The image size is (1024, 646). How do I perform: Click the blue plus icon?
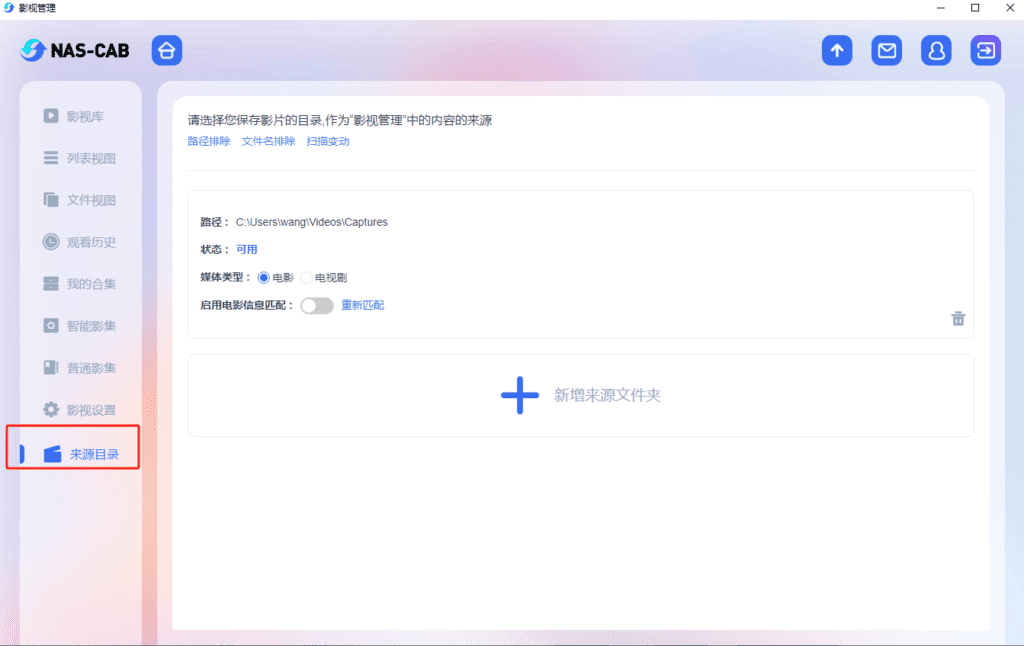pos(519,395)
